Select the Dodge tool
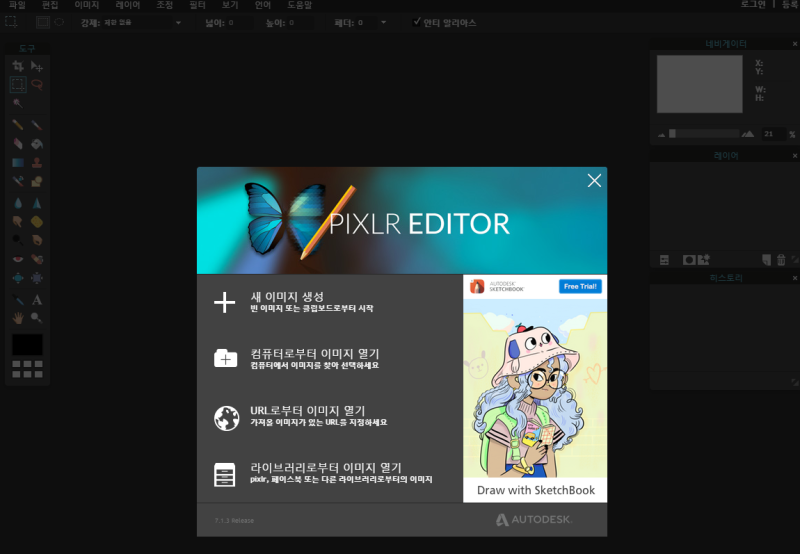Image resolution: width=800 pixels, height=554 pixels. click(x=18, y=240)
